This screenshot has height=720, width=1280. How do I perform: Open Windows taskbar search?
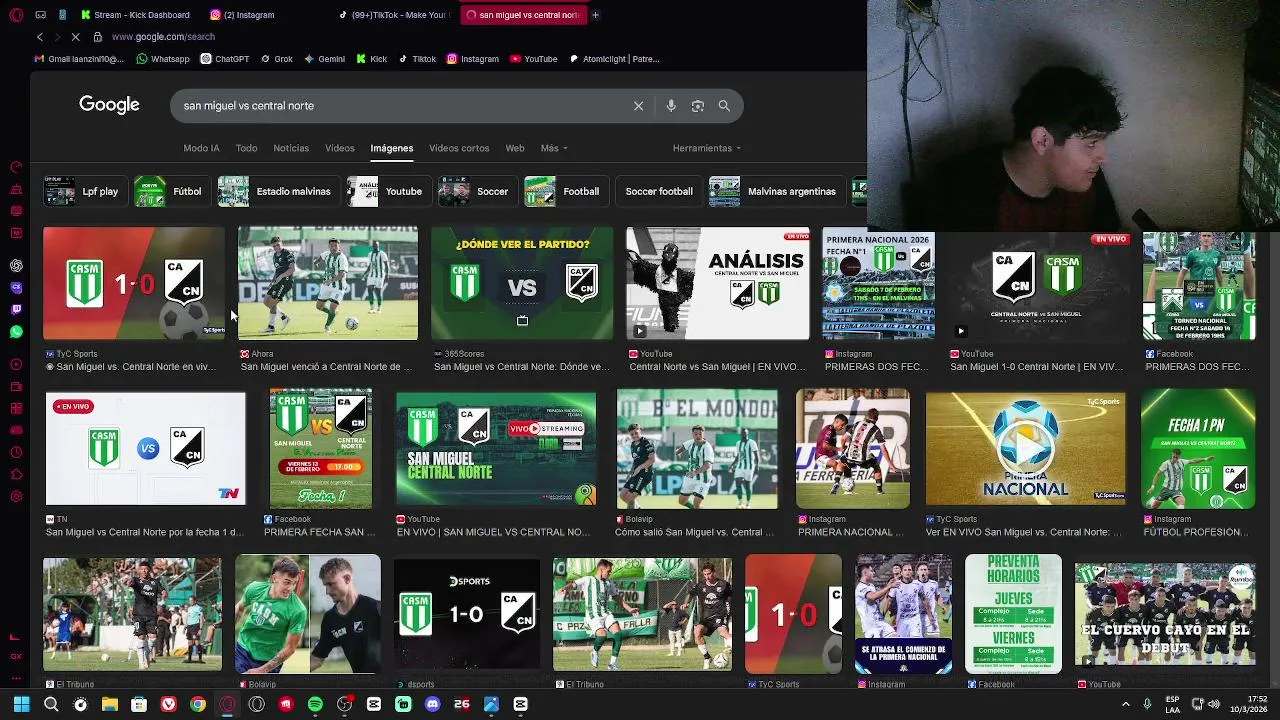(x=51, y=704)
